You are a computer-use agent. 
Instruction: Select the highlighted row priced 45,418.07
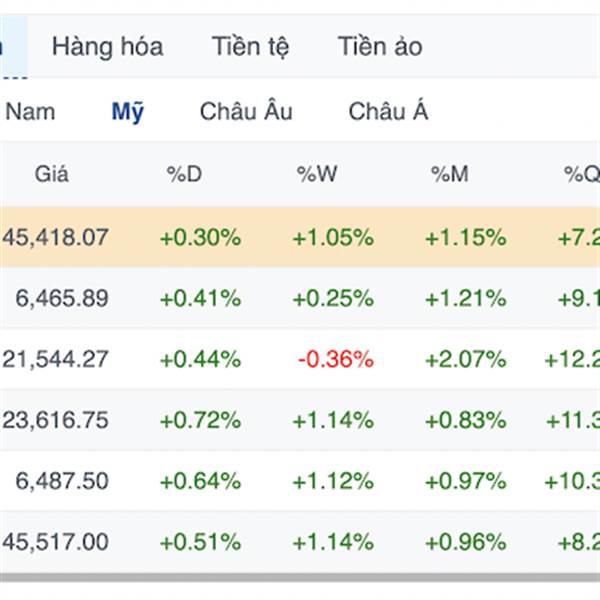(x=300, y=237)
